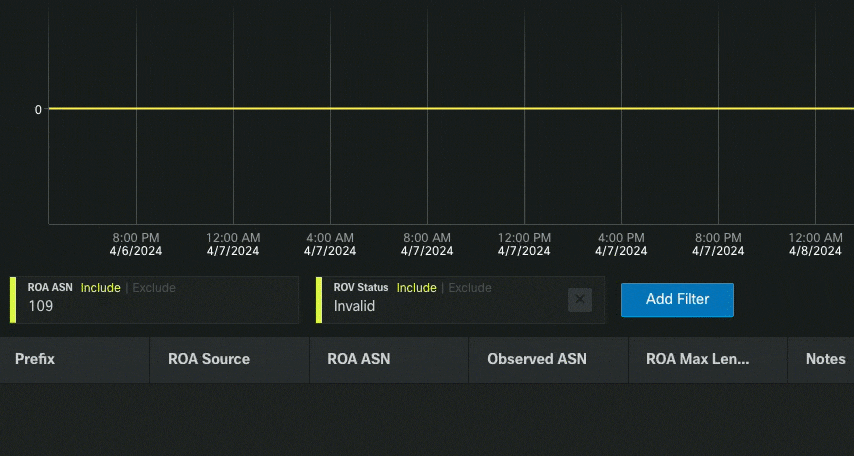Click the 0 label on the y-axis

coord(38,109)
